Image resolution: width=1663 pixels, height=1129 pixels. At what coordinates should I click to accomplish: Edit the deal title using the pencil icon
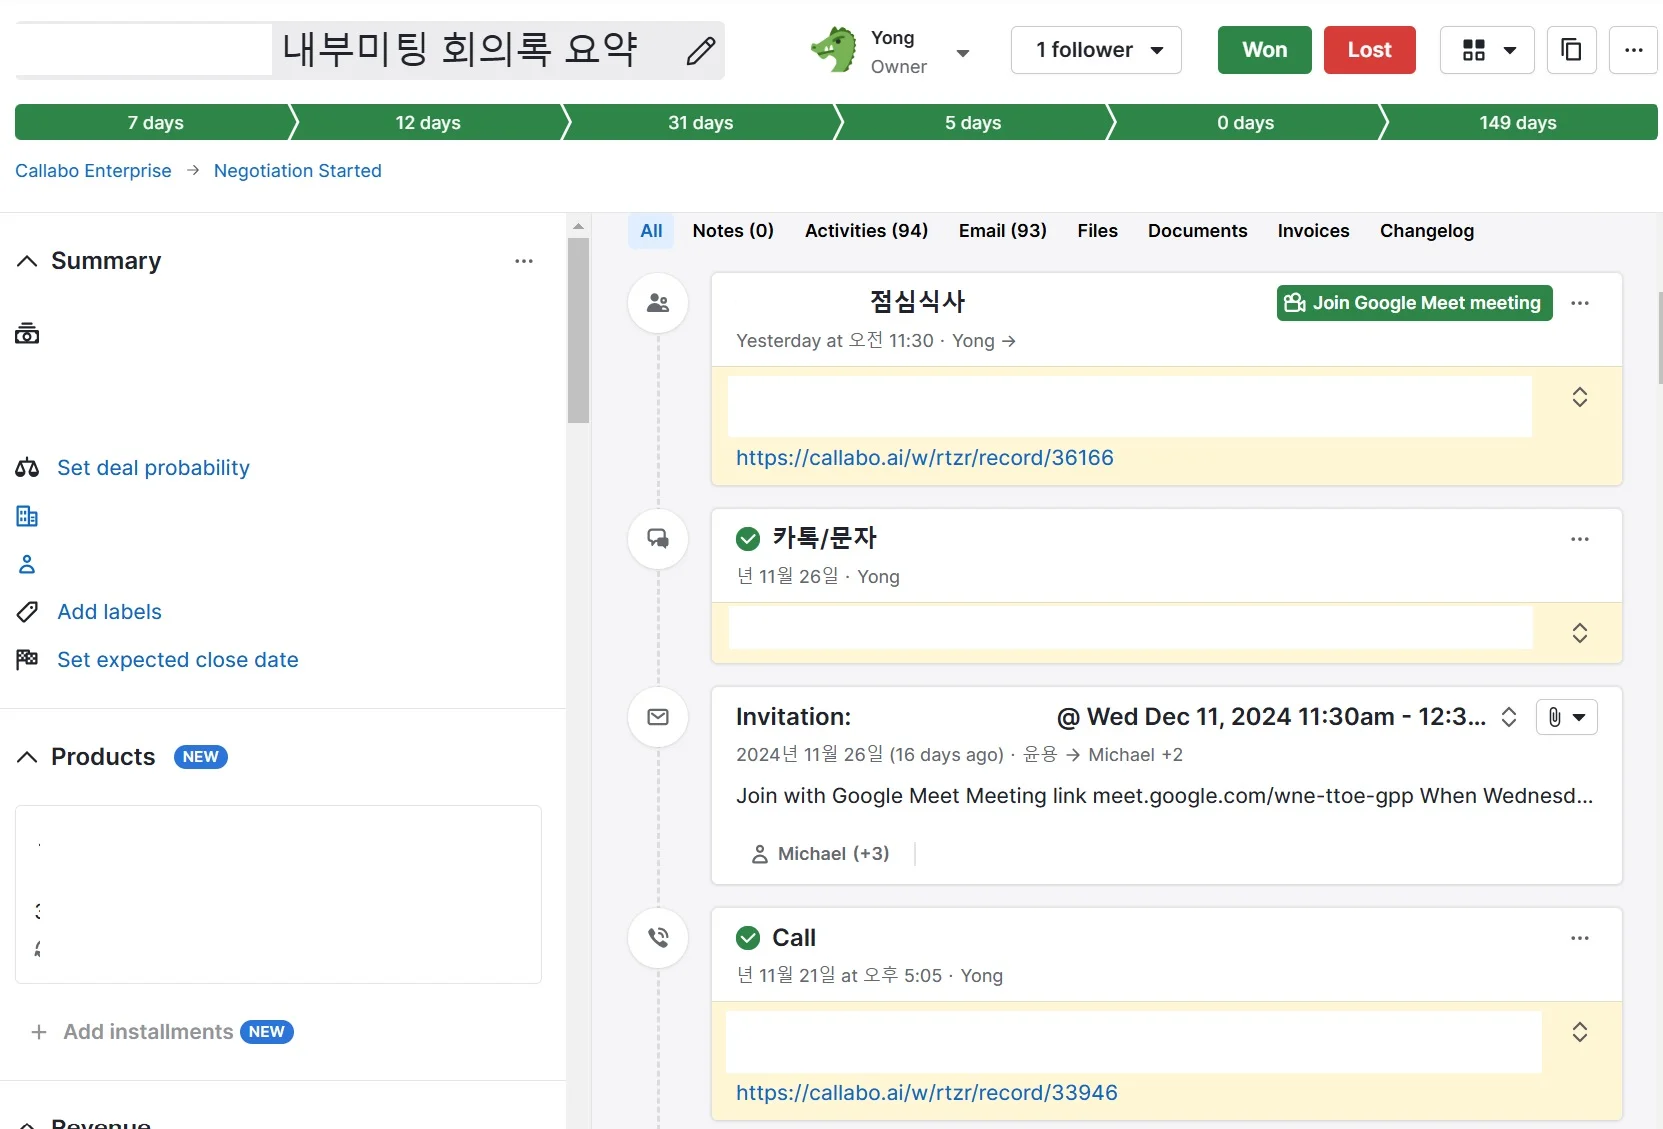(700, 50)
